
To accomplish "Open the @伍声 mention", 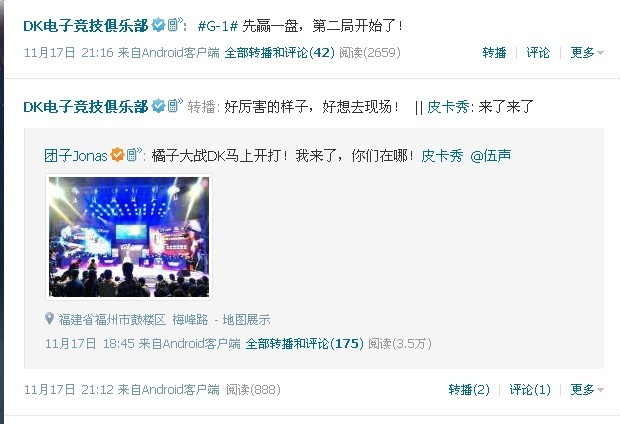I will (491, 156).
